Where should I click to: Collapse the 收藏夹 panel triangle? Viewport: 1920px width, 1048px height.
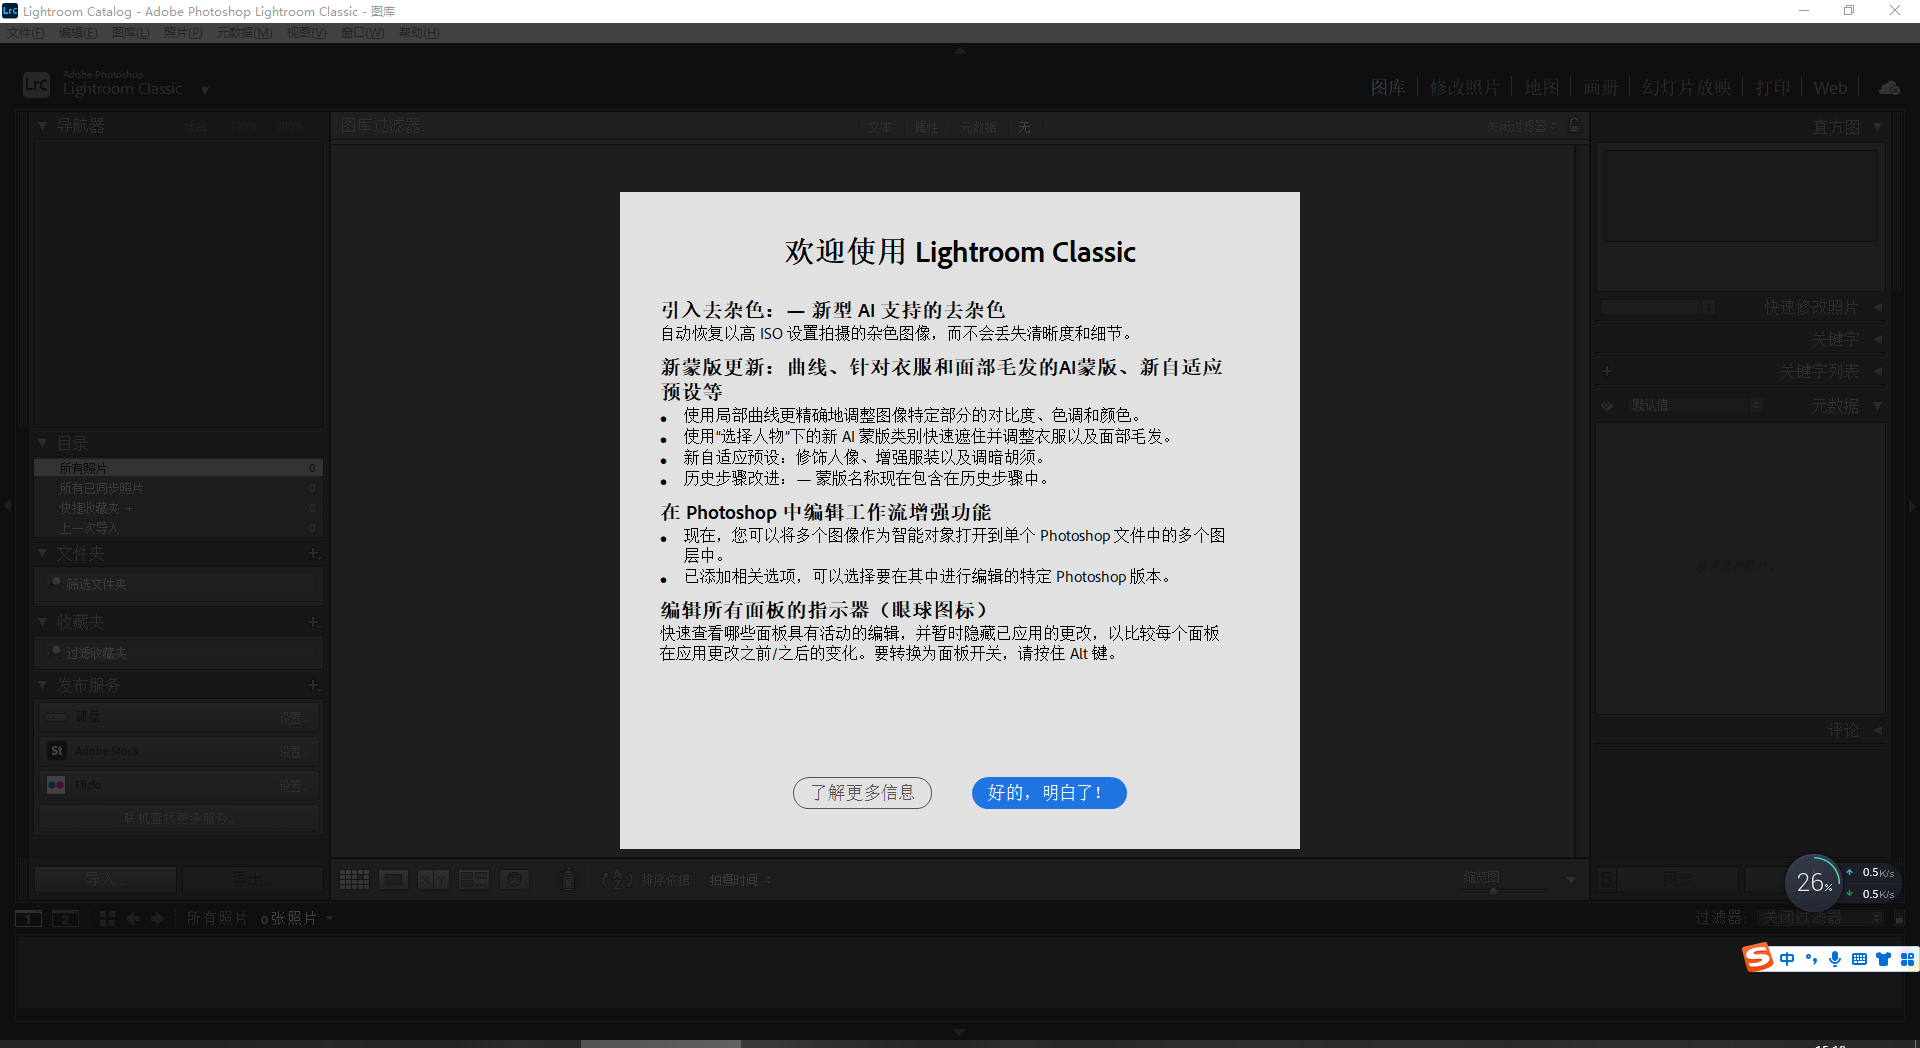pos(43,622)
